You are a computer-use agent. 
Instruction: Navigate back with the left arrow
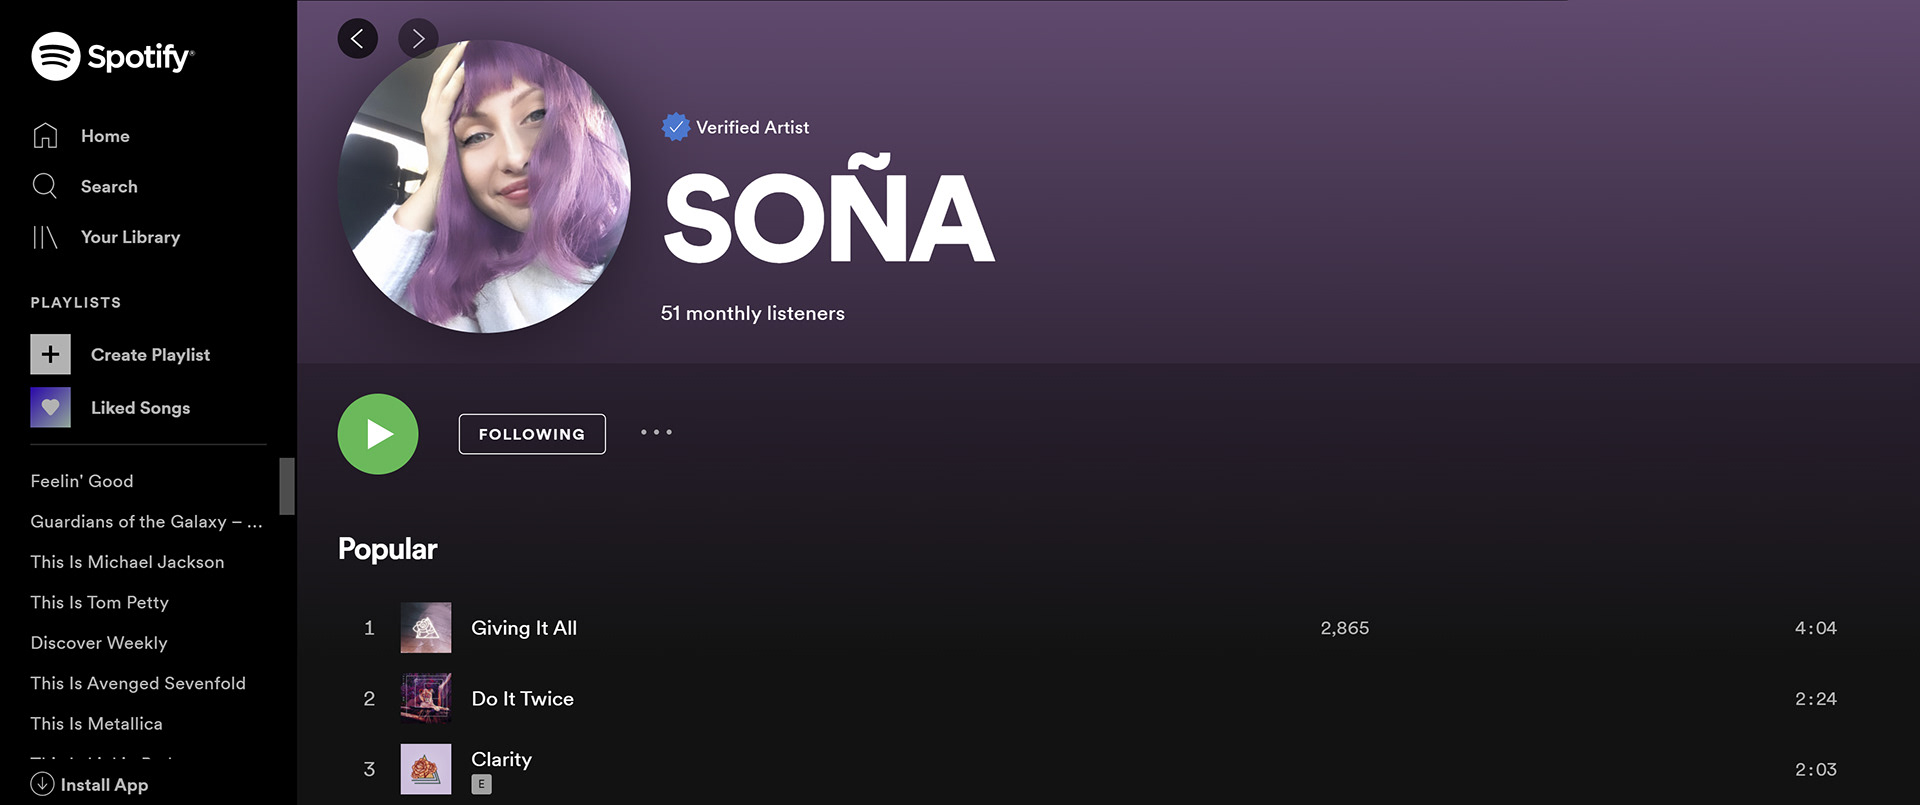click(x=358, y=39)
